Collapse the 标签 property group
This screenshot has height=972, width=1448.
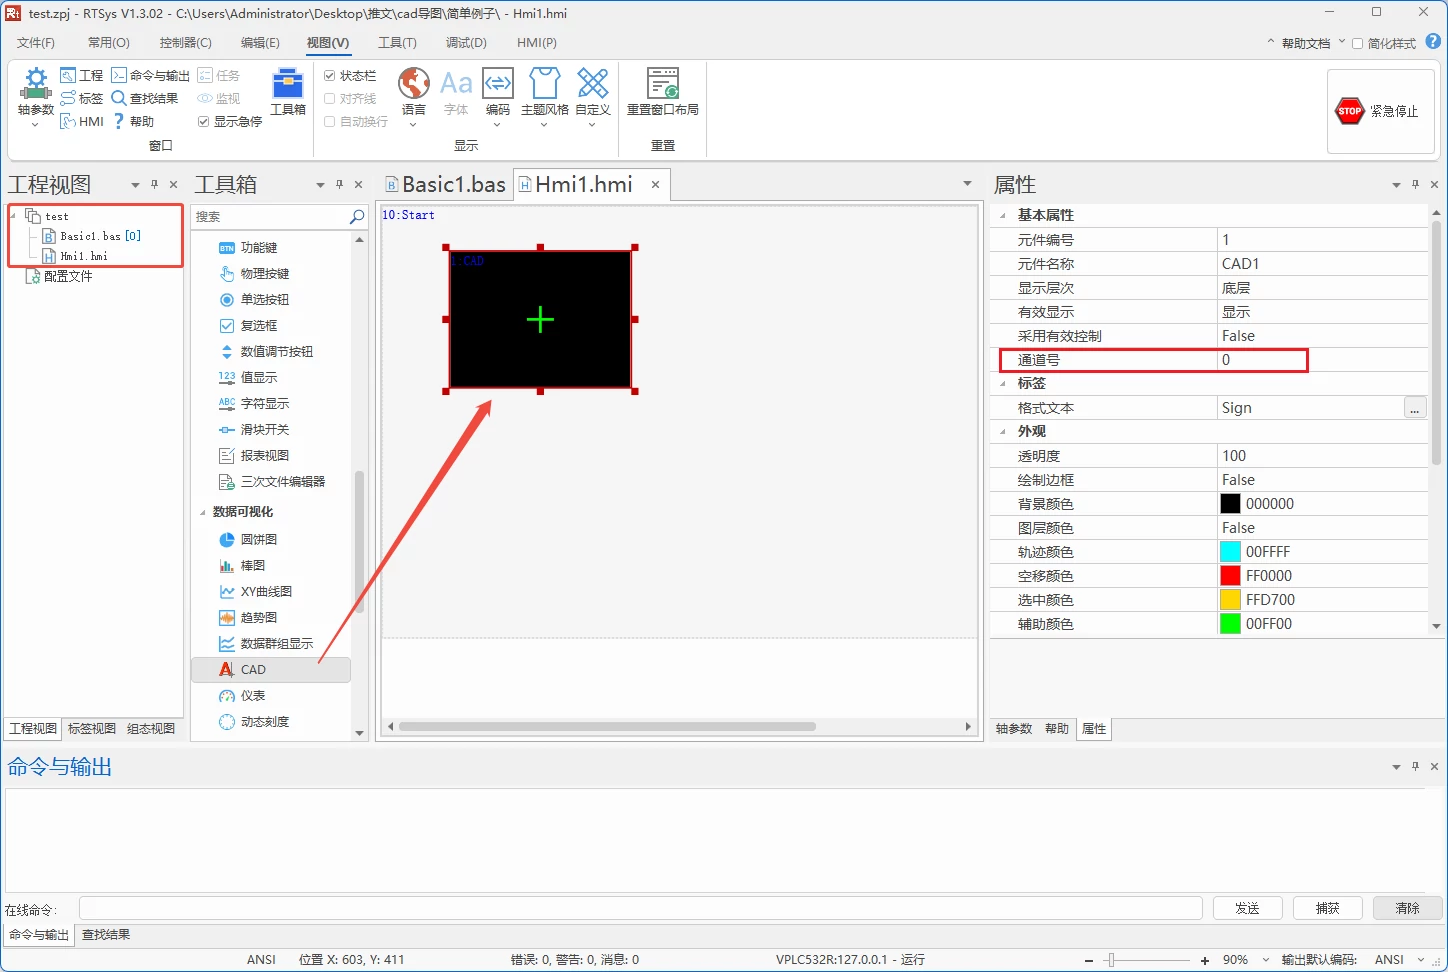tap(1003, 383)
